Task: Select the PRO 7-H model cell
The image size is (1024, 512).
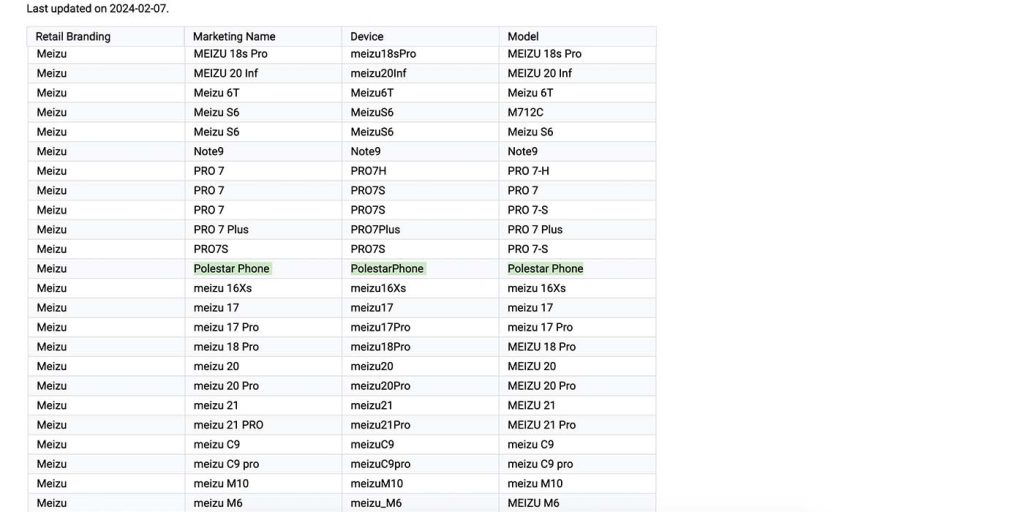Action: [528, 171]
